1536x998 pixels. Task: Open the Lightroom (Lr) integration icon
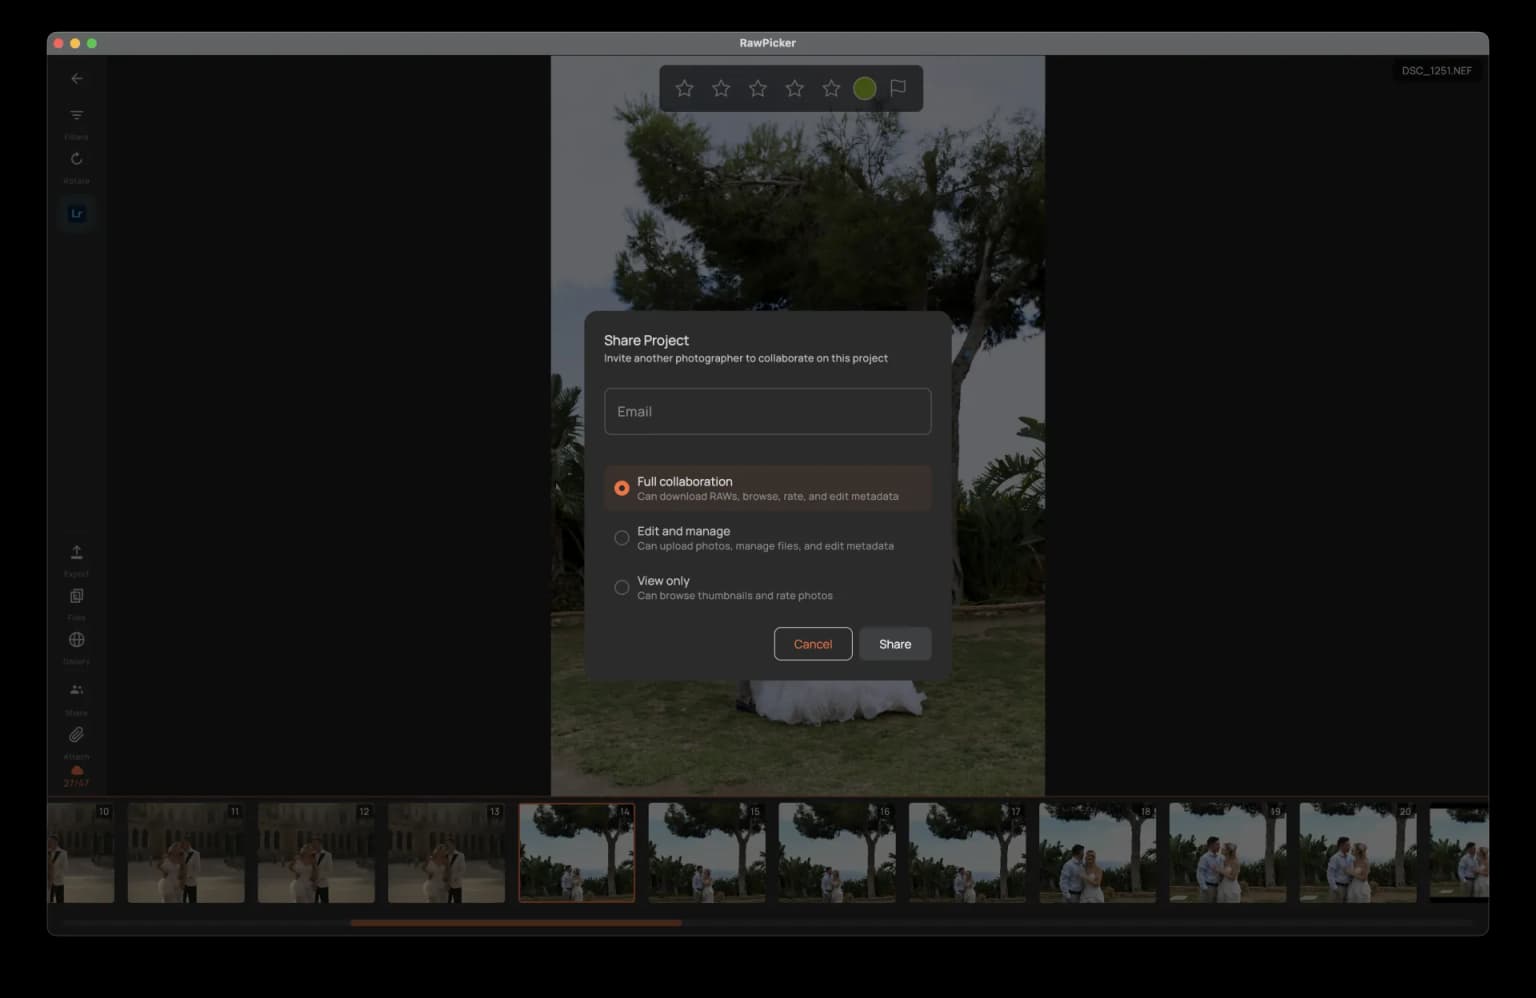pos(77,213)
